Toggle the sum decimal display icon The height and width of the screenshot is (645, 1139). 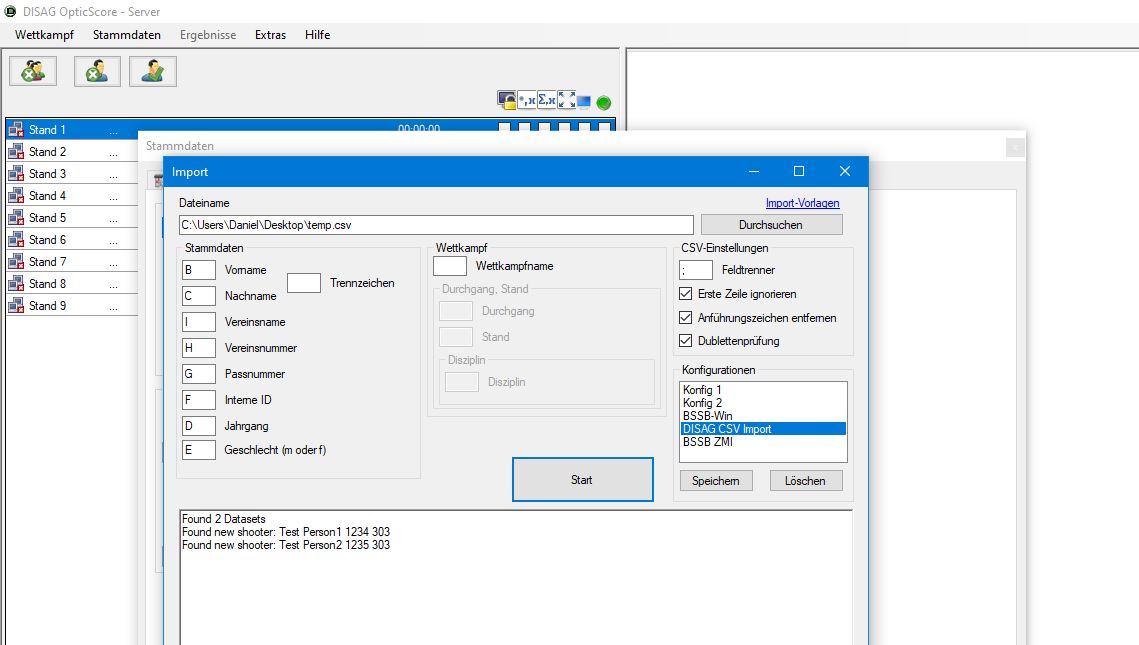(547, 101)
